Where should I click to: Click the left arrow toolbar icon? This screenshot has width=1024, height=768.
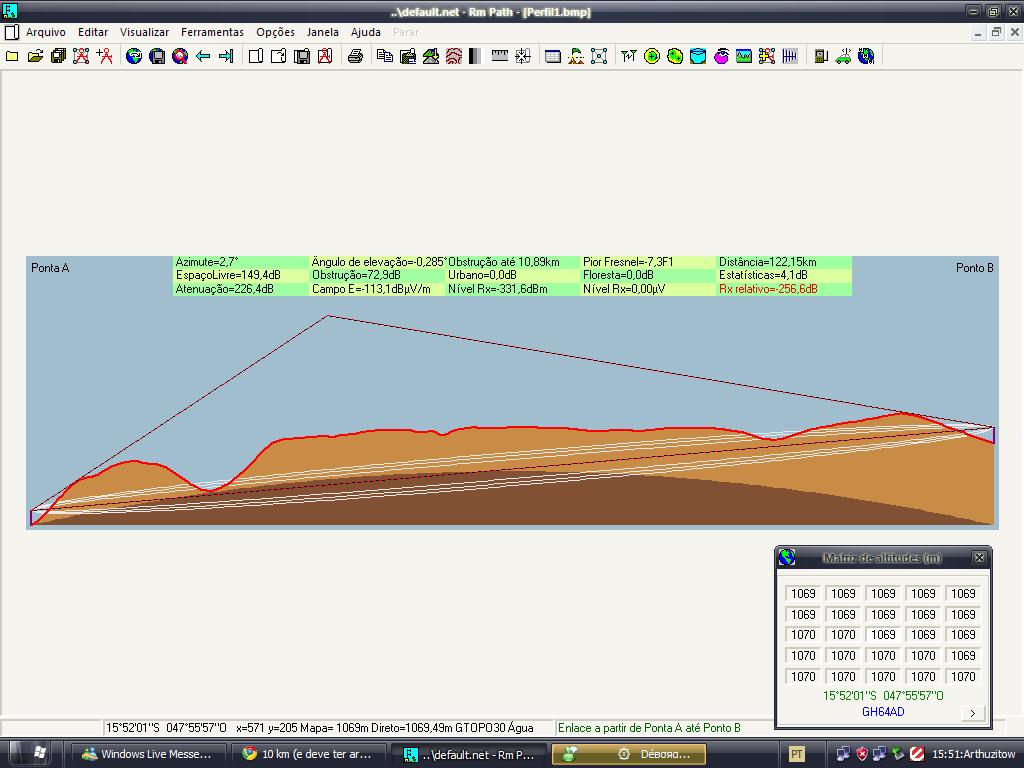203,56
